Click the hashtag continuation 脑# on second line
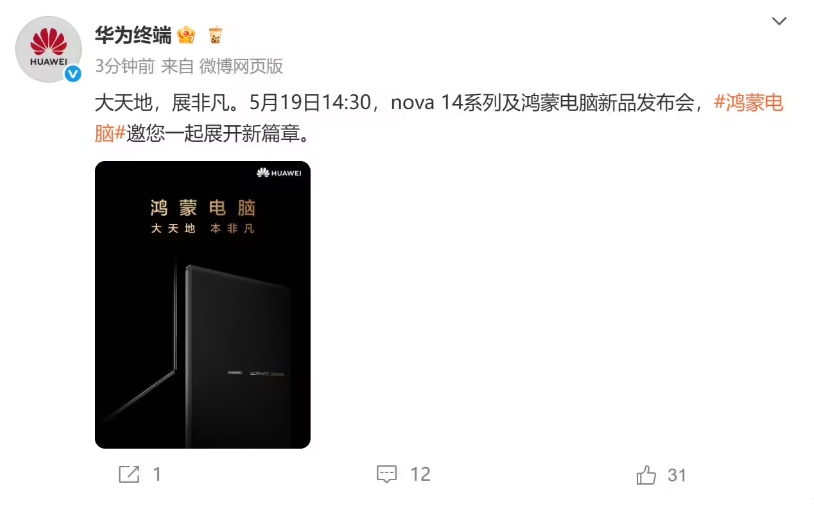 (110, 133)
